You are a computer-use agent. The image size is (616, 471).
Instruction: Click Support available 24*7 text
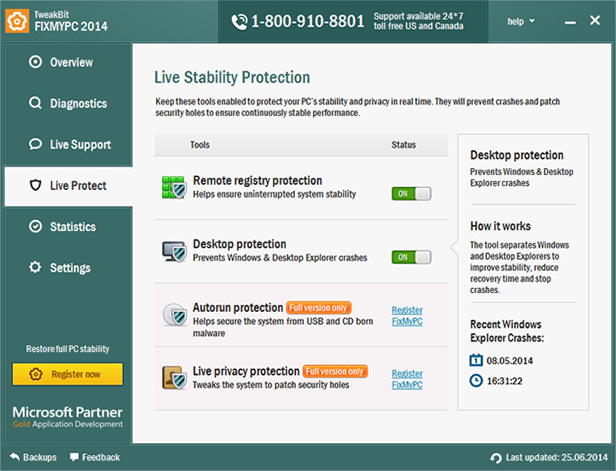pos(418,16)
